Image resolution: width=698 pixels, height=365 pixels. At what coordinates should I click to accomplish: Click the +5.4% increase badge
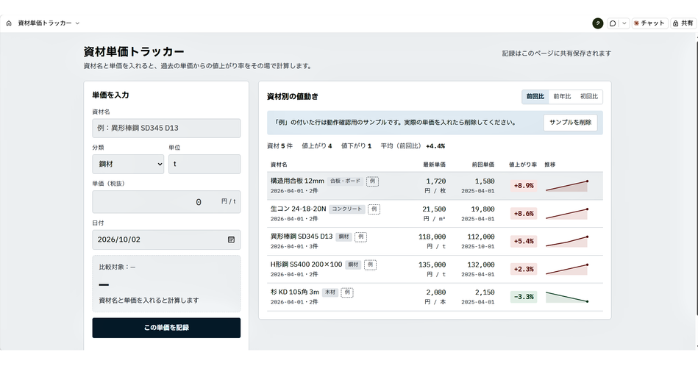point(524,241)
